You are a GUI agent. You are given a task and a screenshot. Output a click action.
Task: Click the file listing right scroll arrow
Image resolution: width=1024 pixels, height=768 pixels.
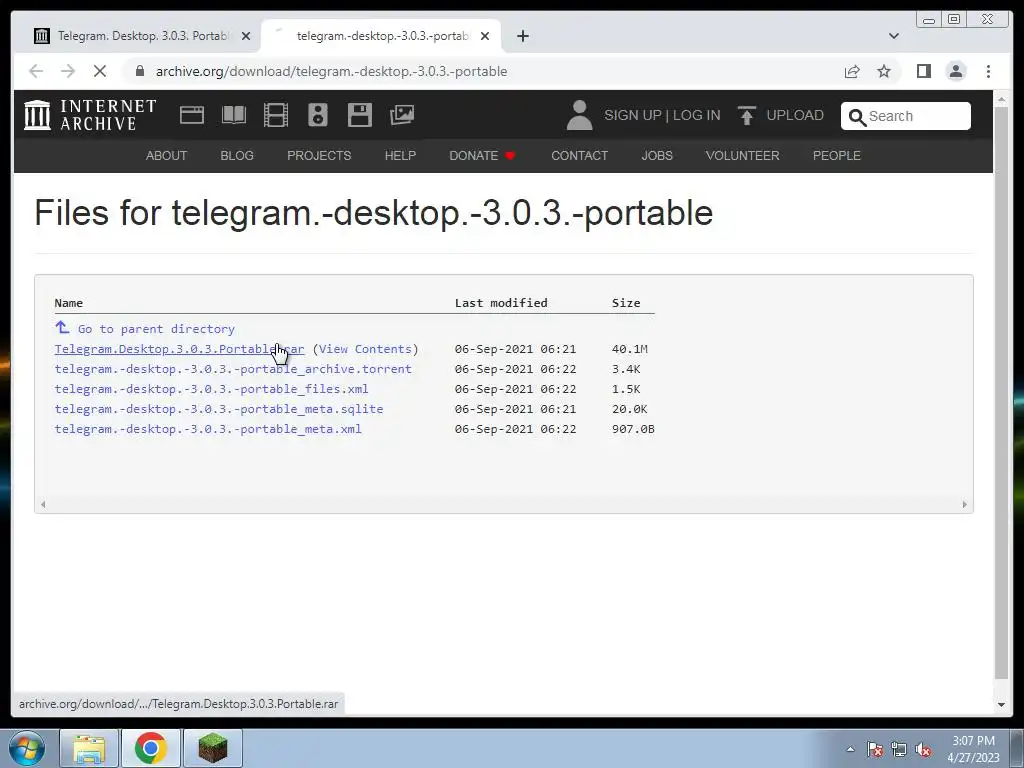[x=965, y=504]
